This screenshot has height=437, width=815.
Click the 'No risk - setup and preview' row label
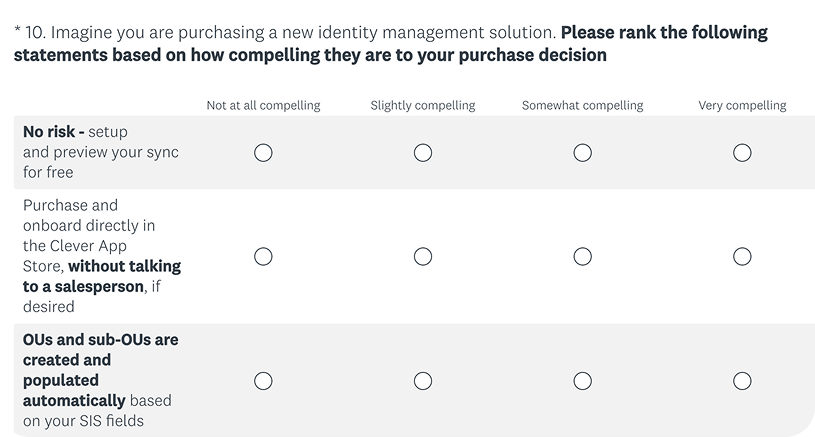(x=101, y=152)
